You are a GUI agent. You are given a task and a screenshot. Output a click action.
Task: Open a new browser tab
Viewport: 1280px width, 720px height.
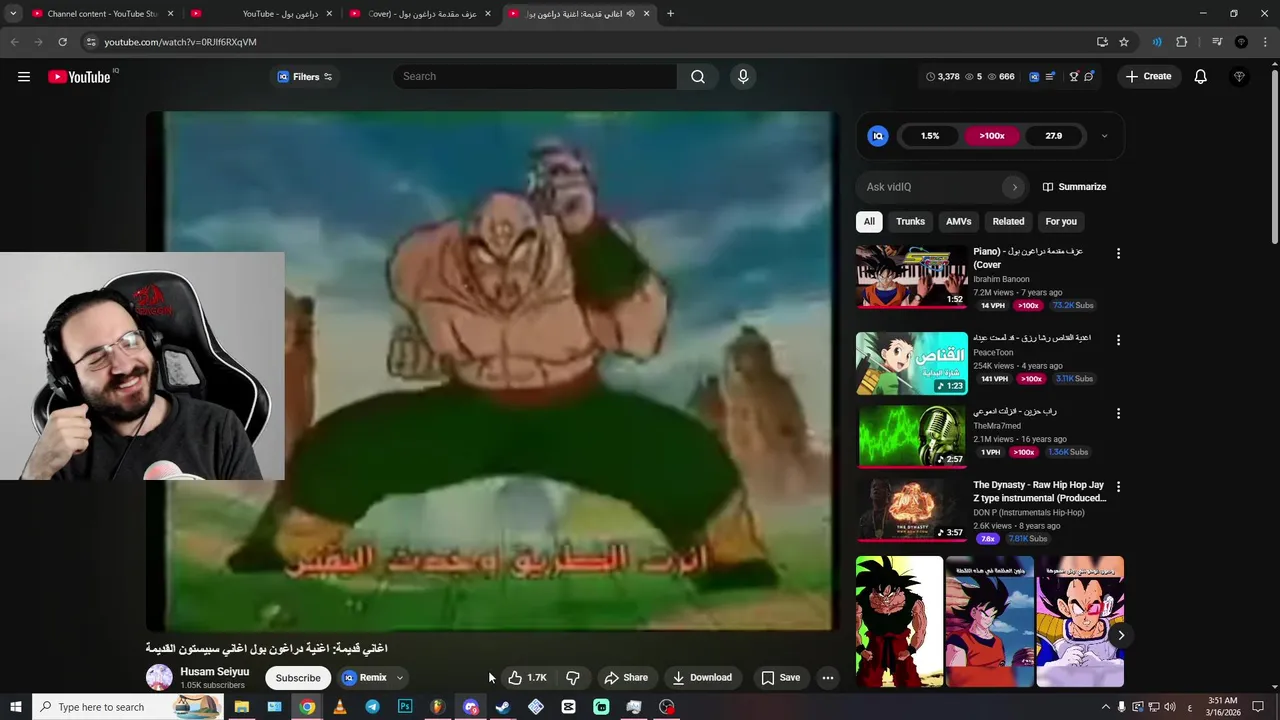point(670,14)
